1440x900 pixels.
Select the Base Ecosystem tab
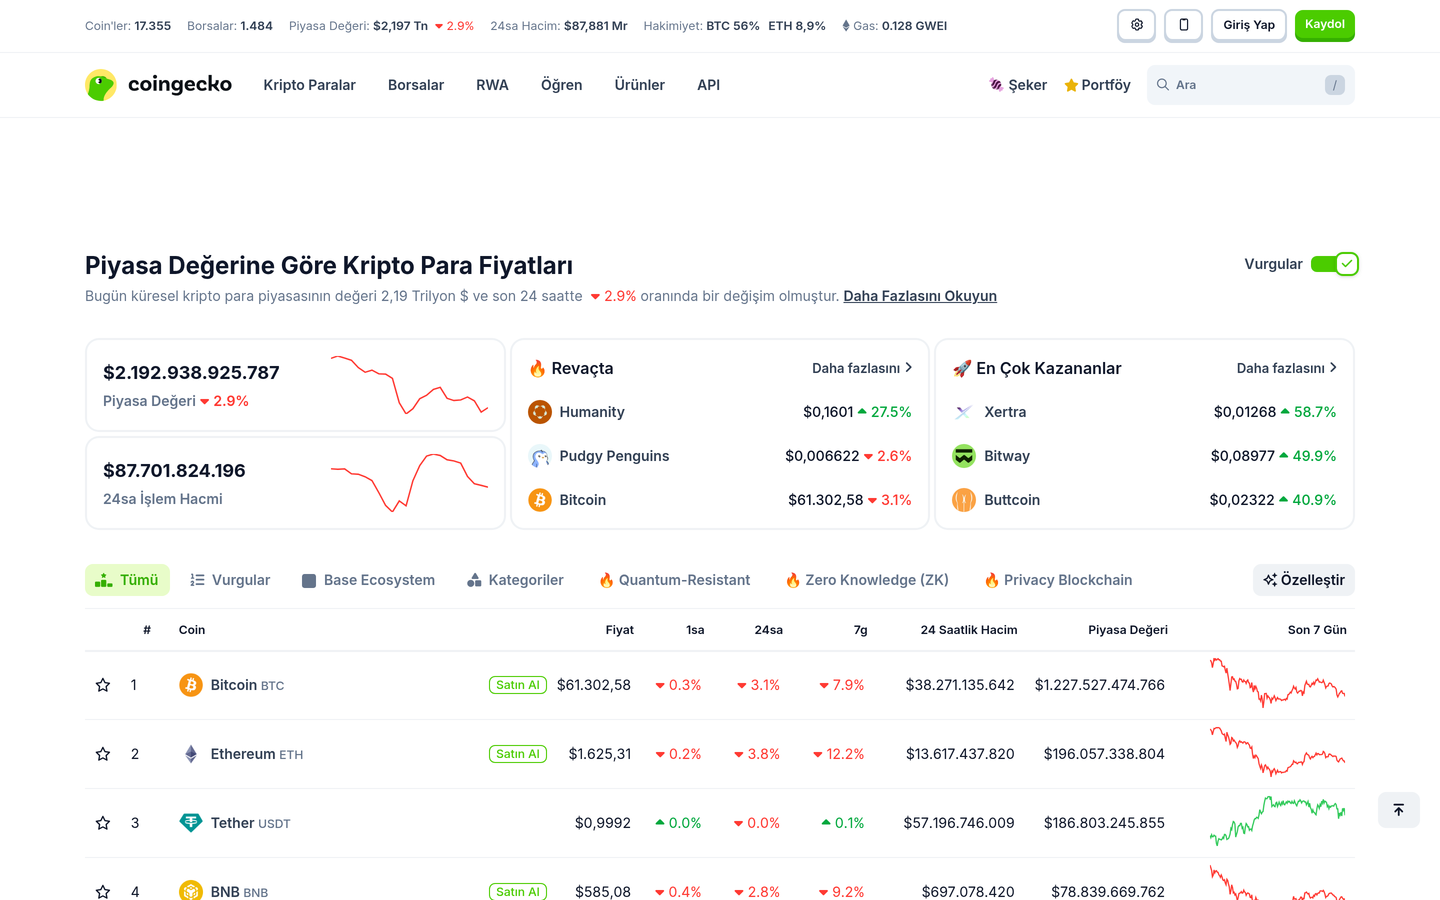pyautogui.click(x=368, y=580)
